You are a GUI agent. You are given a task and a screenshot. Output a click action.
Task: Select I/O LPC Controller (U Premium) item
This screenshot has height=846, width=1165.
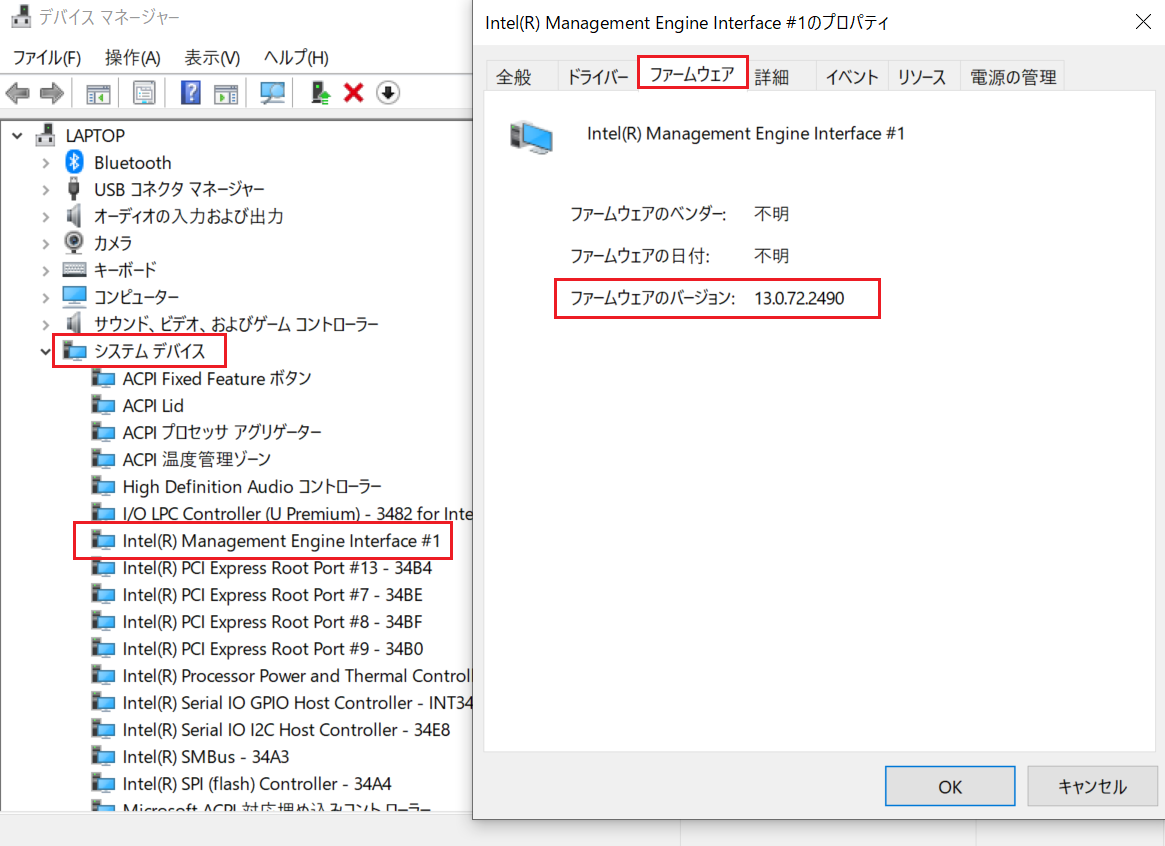coord(297,513)
